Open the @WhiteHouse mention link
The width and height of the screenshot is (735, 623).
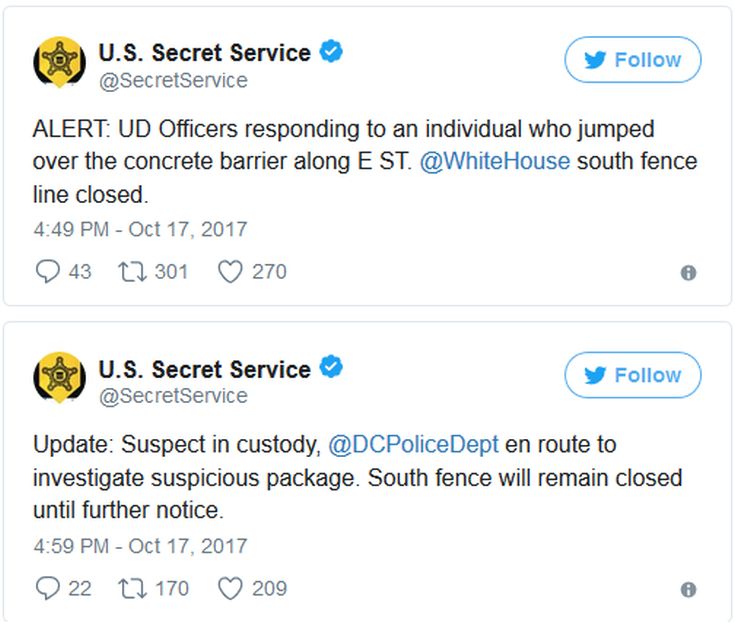click(x=494, y=162)
